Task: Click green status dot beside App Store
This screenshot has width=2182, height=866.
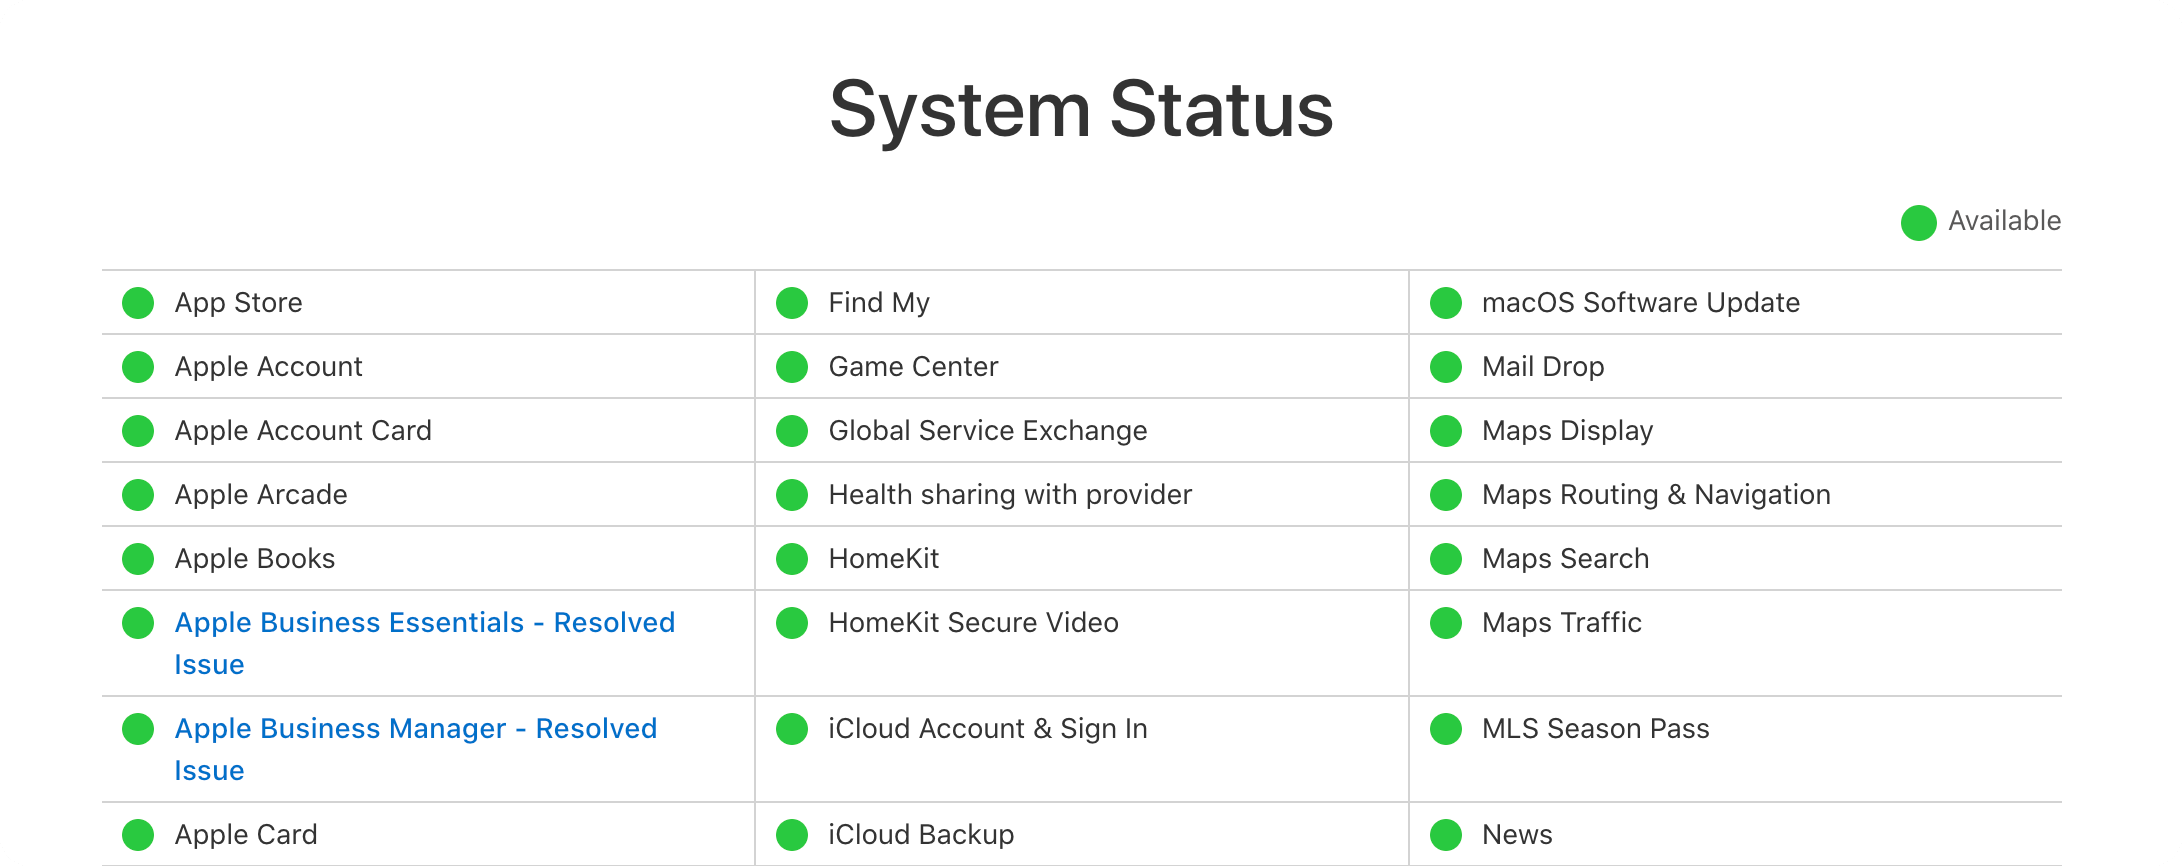Action: click(138, 303)
